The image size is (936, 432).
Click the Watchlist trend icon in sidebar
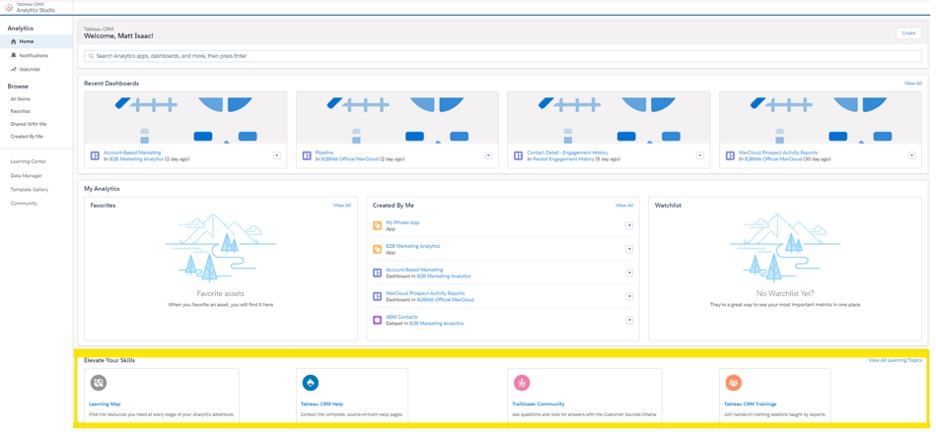14,69
